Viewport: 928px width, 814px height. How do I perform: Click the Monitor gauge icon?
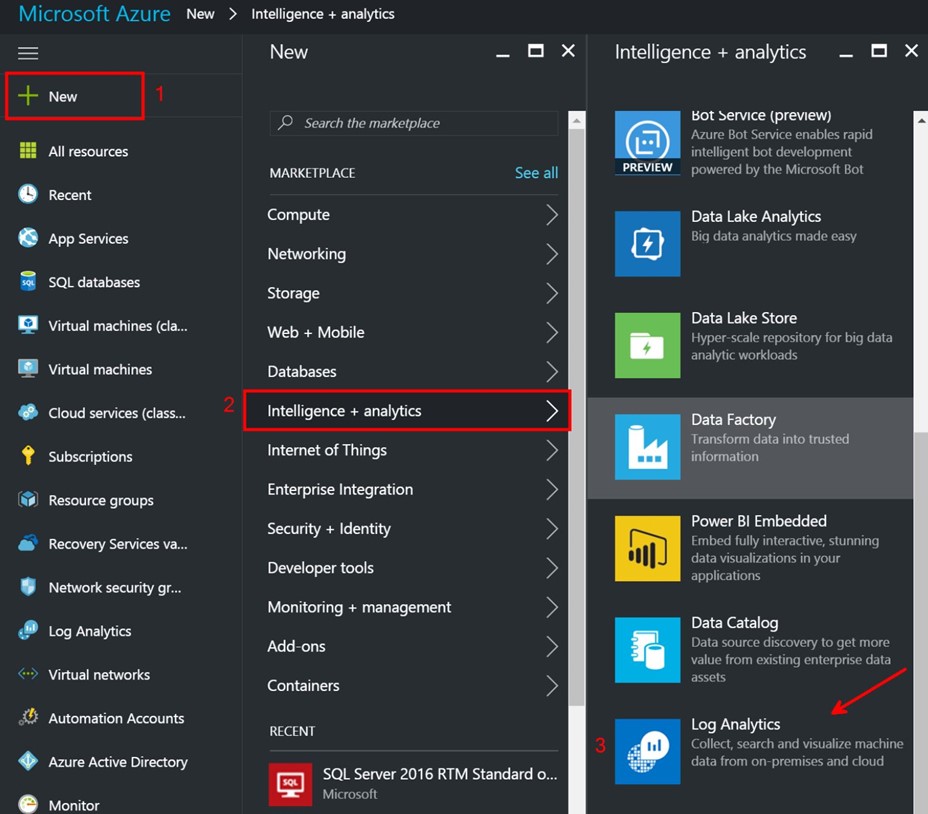pos(28,804)
